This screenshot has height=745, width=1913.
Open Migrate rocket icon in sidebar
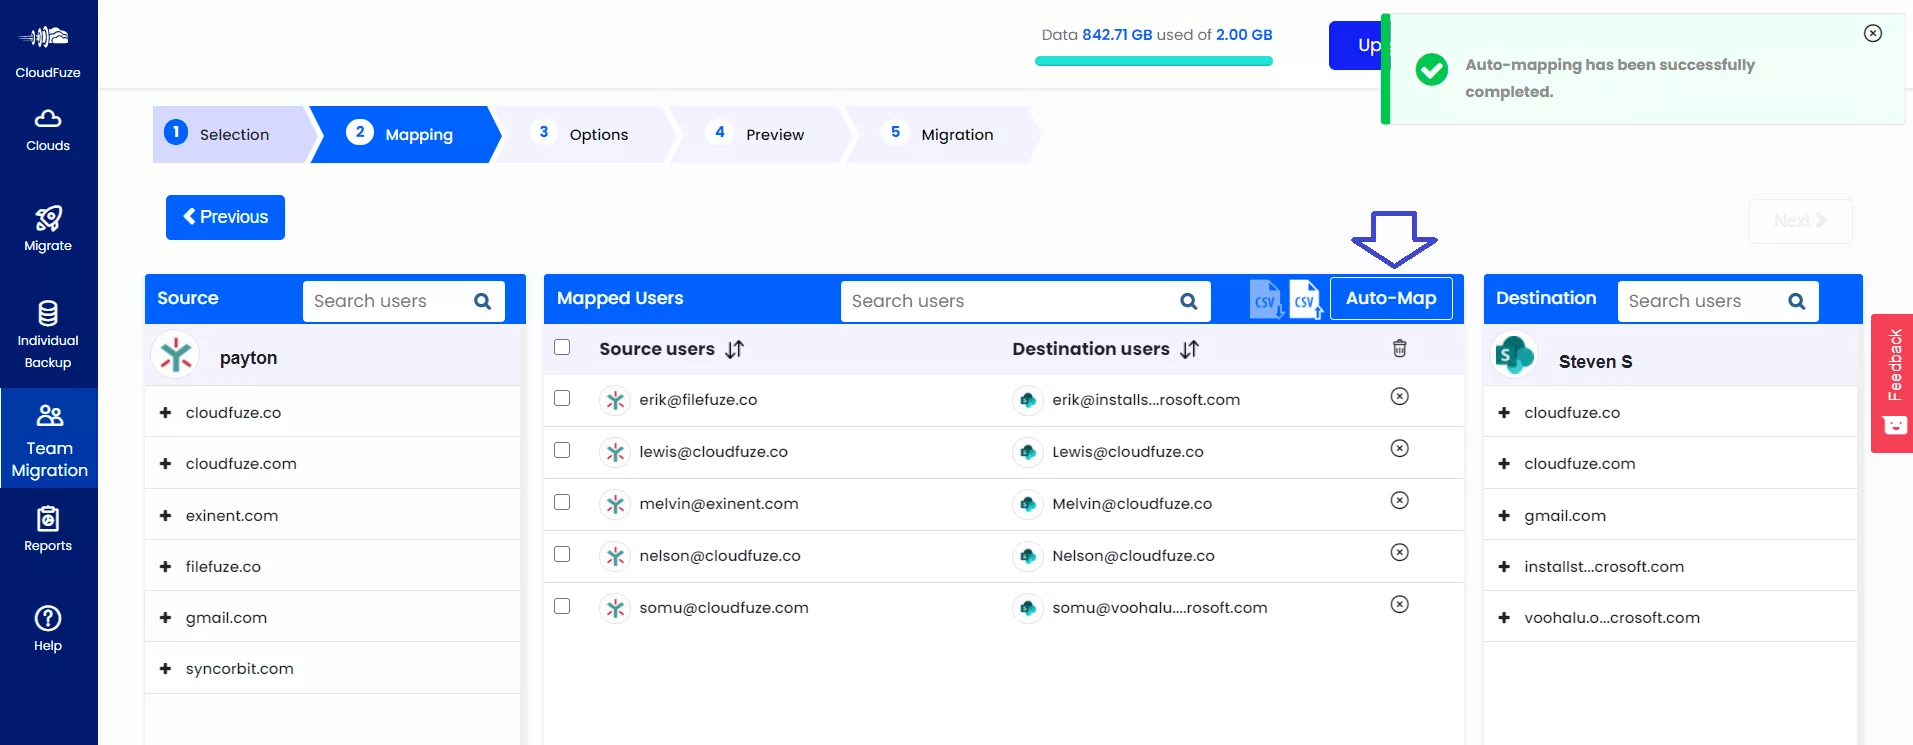point(48,219)
